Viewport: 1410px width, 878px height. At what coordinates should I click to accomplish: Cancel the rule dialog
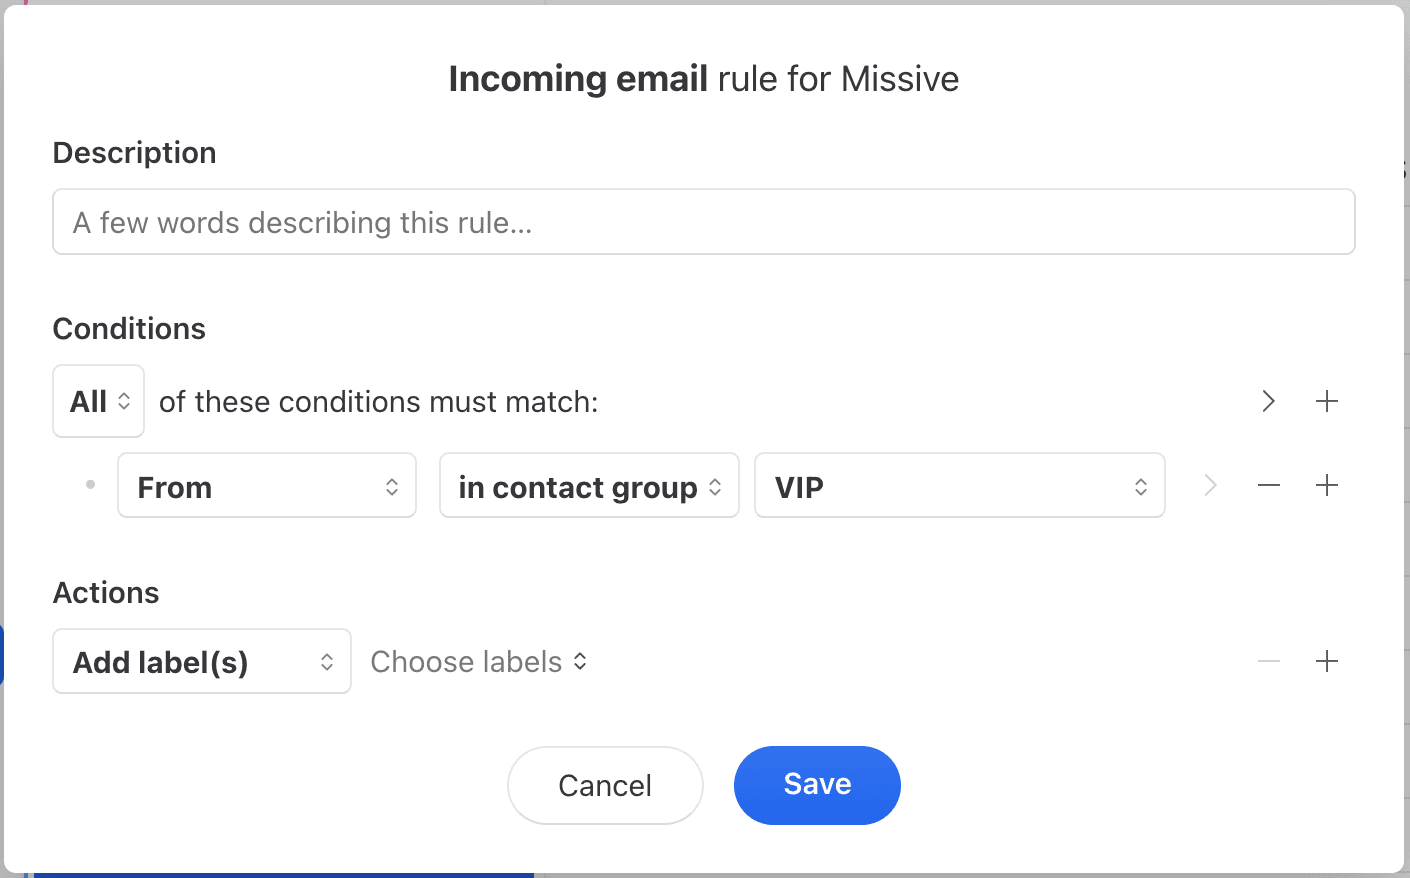coord(605,785)
